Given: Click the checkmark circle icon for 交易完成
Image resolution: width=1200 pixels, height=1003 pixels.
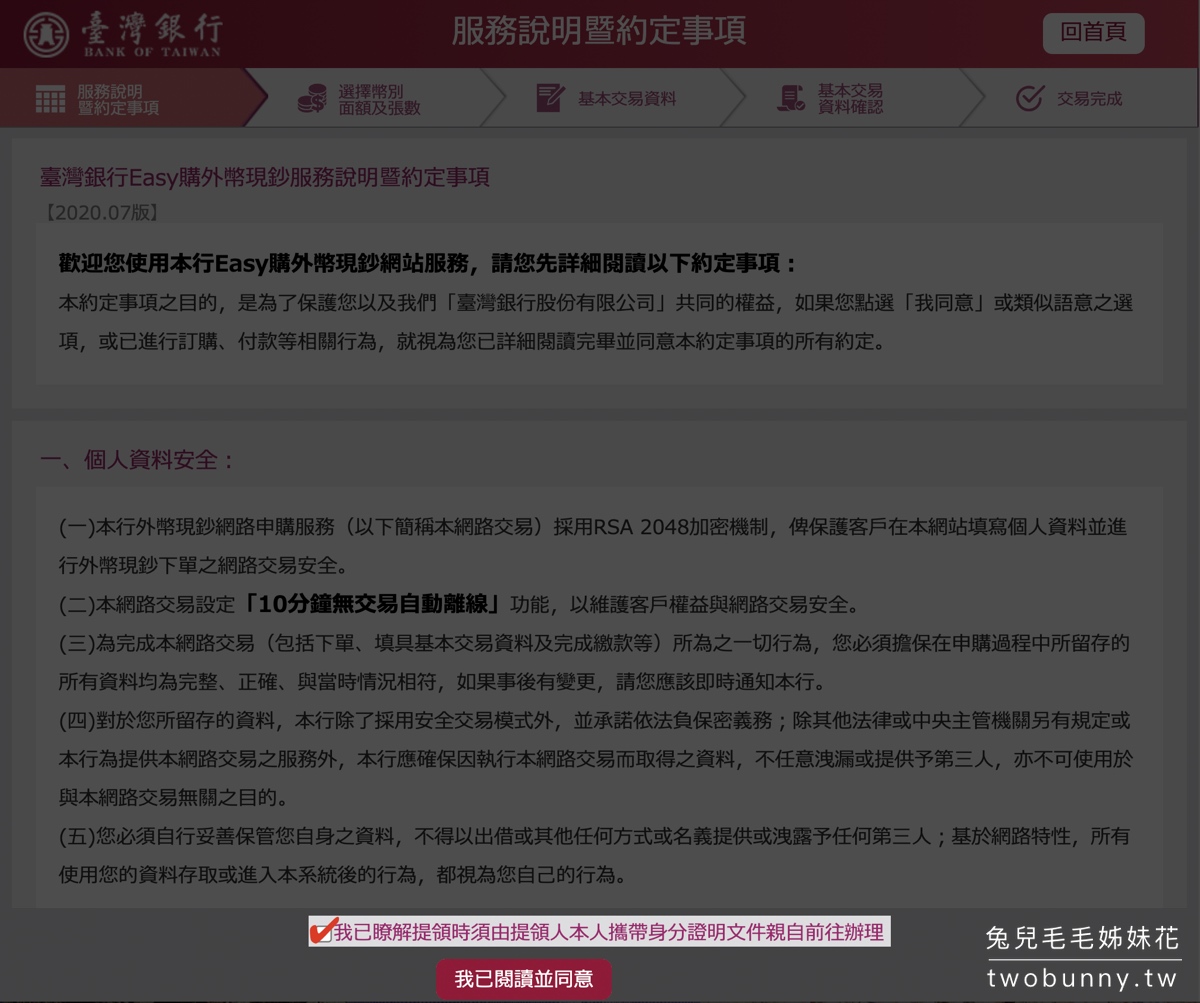Looking at the screenshot, I should click(x=1028, y=97).
